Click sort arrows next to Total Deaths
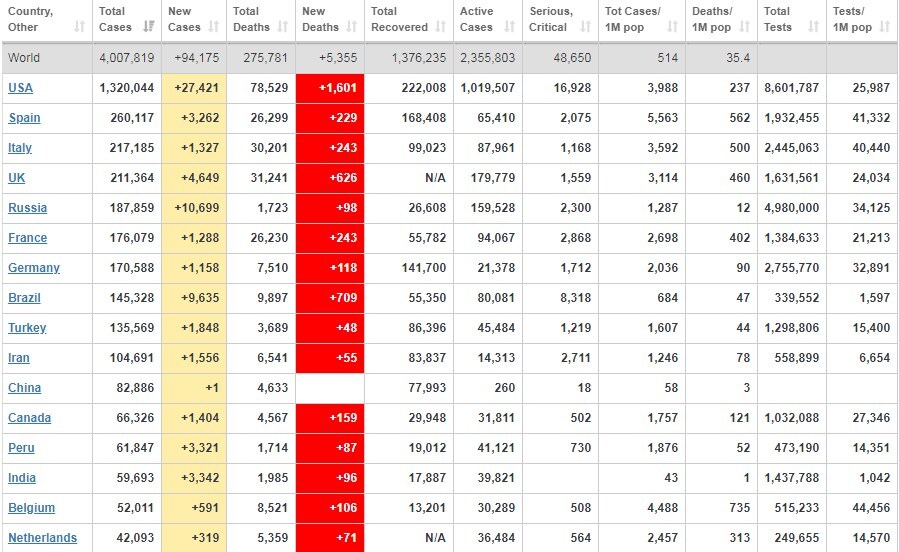Viewport: 899px width, 552px height. (x=283, y=27)
